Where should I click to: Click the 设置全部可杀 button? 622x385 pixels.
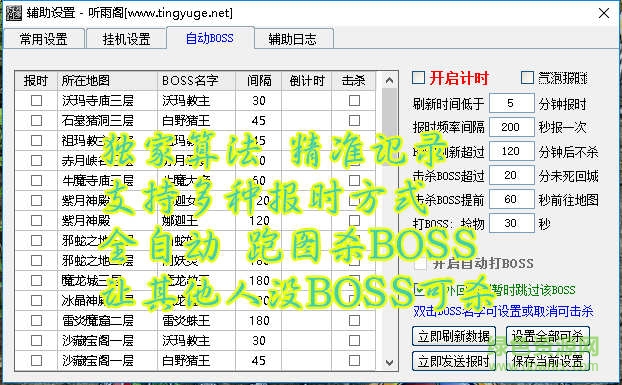548,336
